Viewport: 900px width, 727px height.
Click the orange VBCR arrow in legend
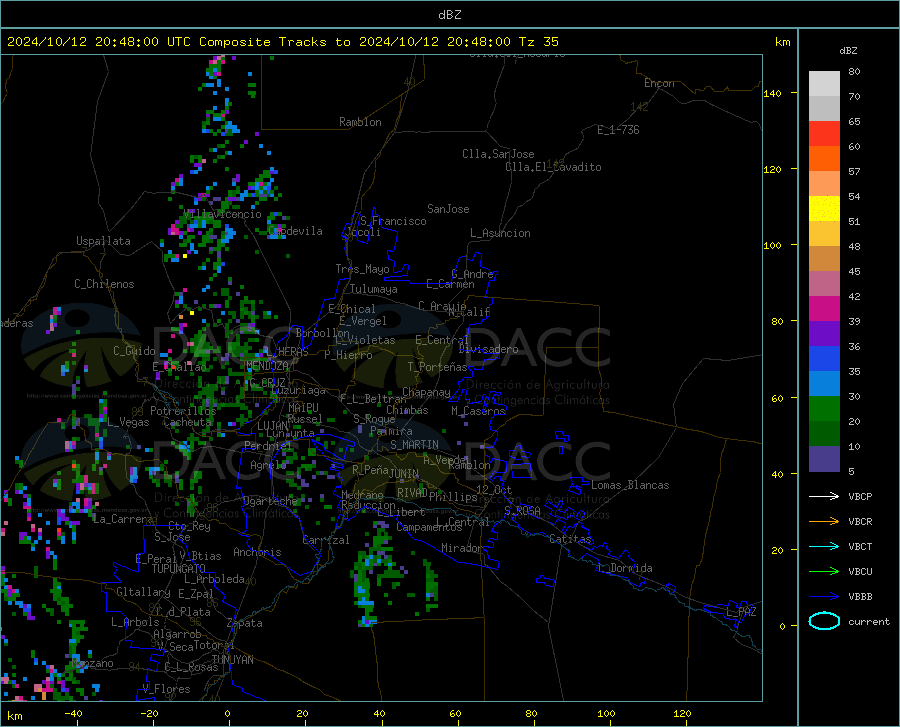pyautogui.click(x=824, y=522)
